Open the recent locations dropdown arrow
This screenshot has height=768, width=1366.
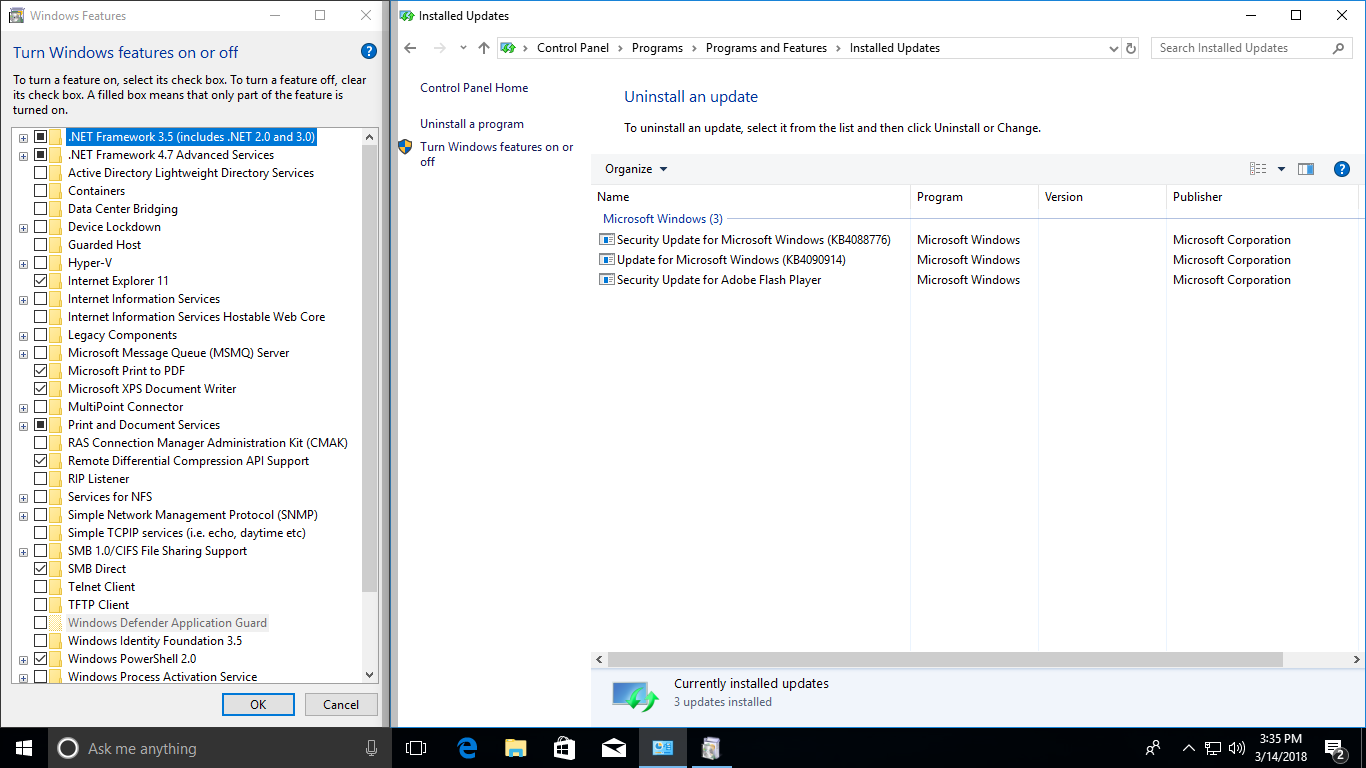click(463, 48)
